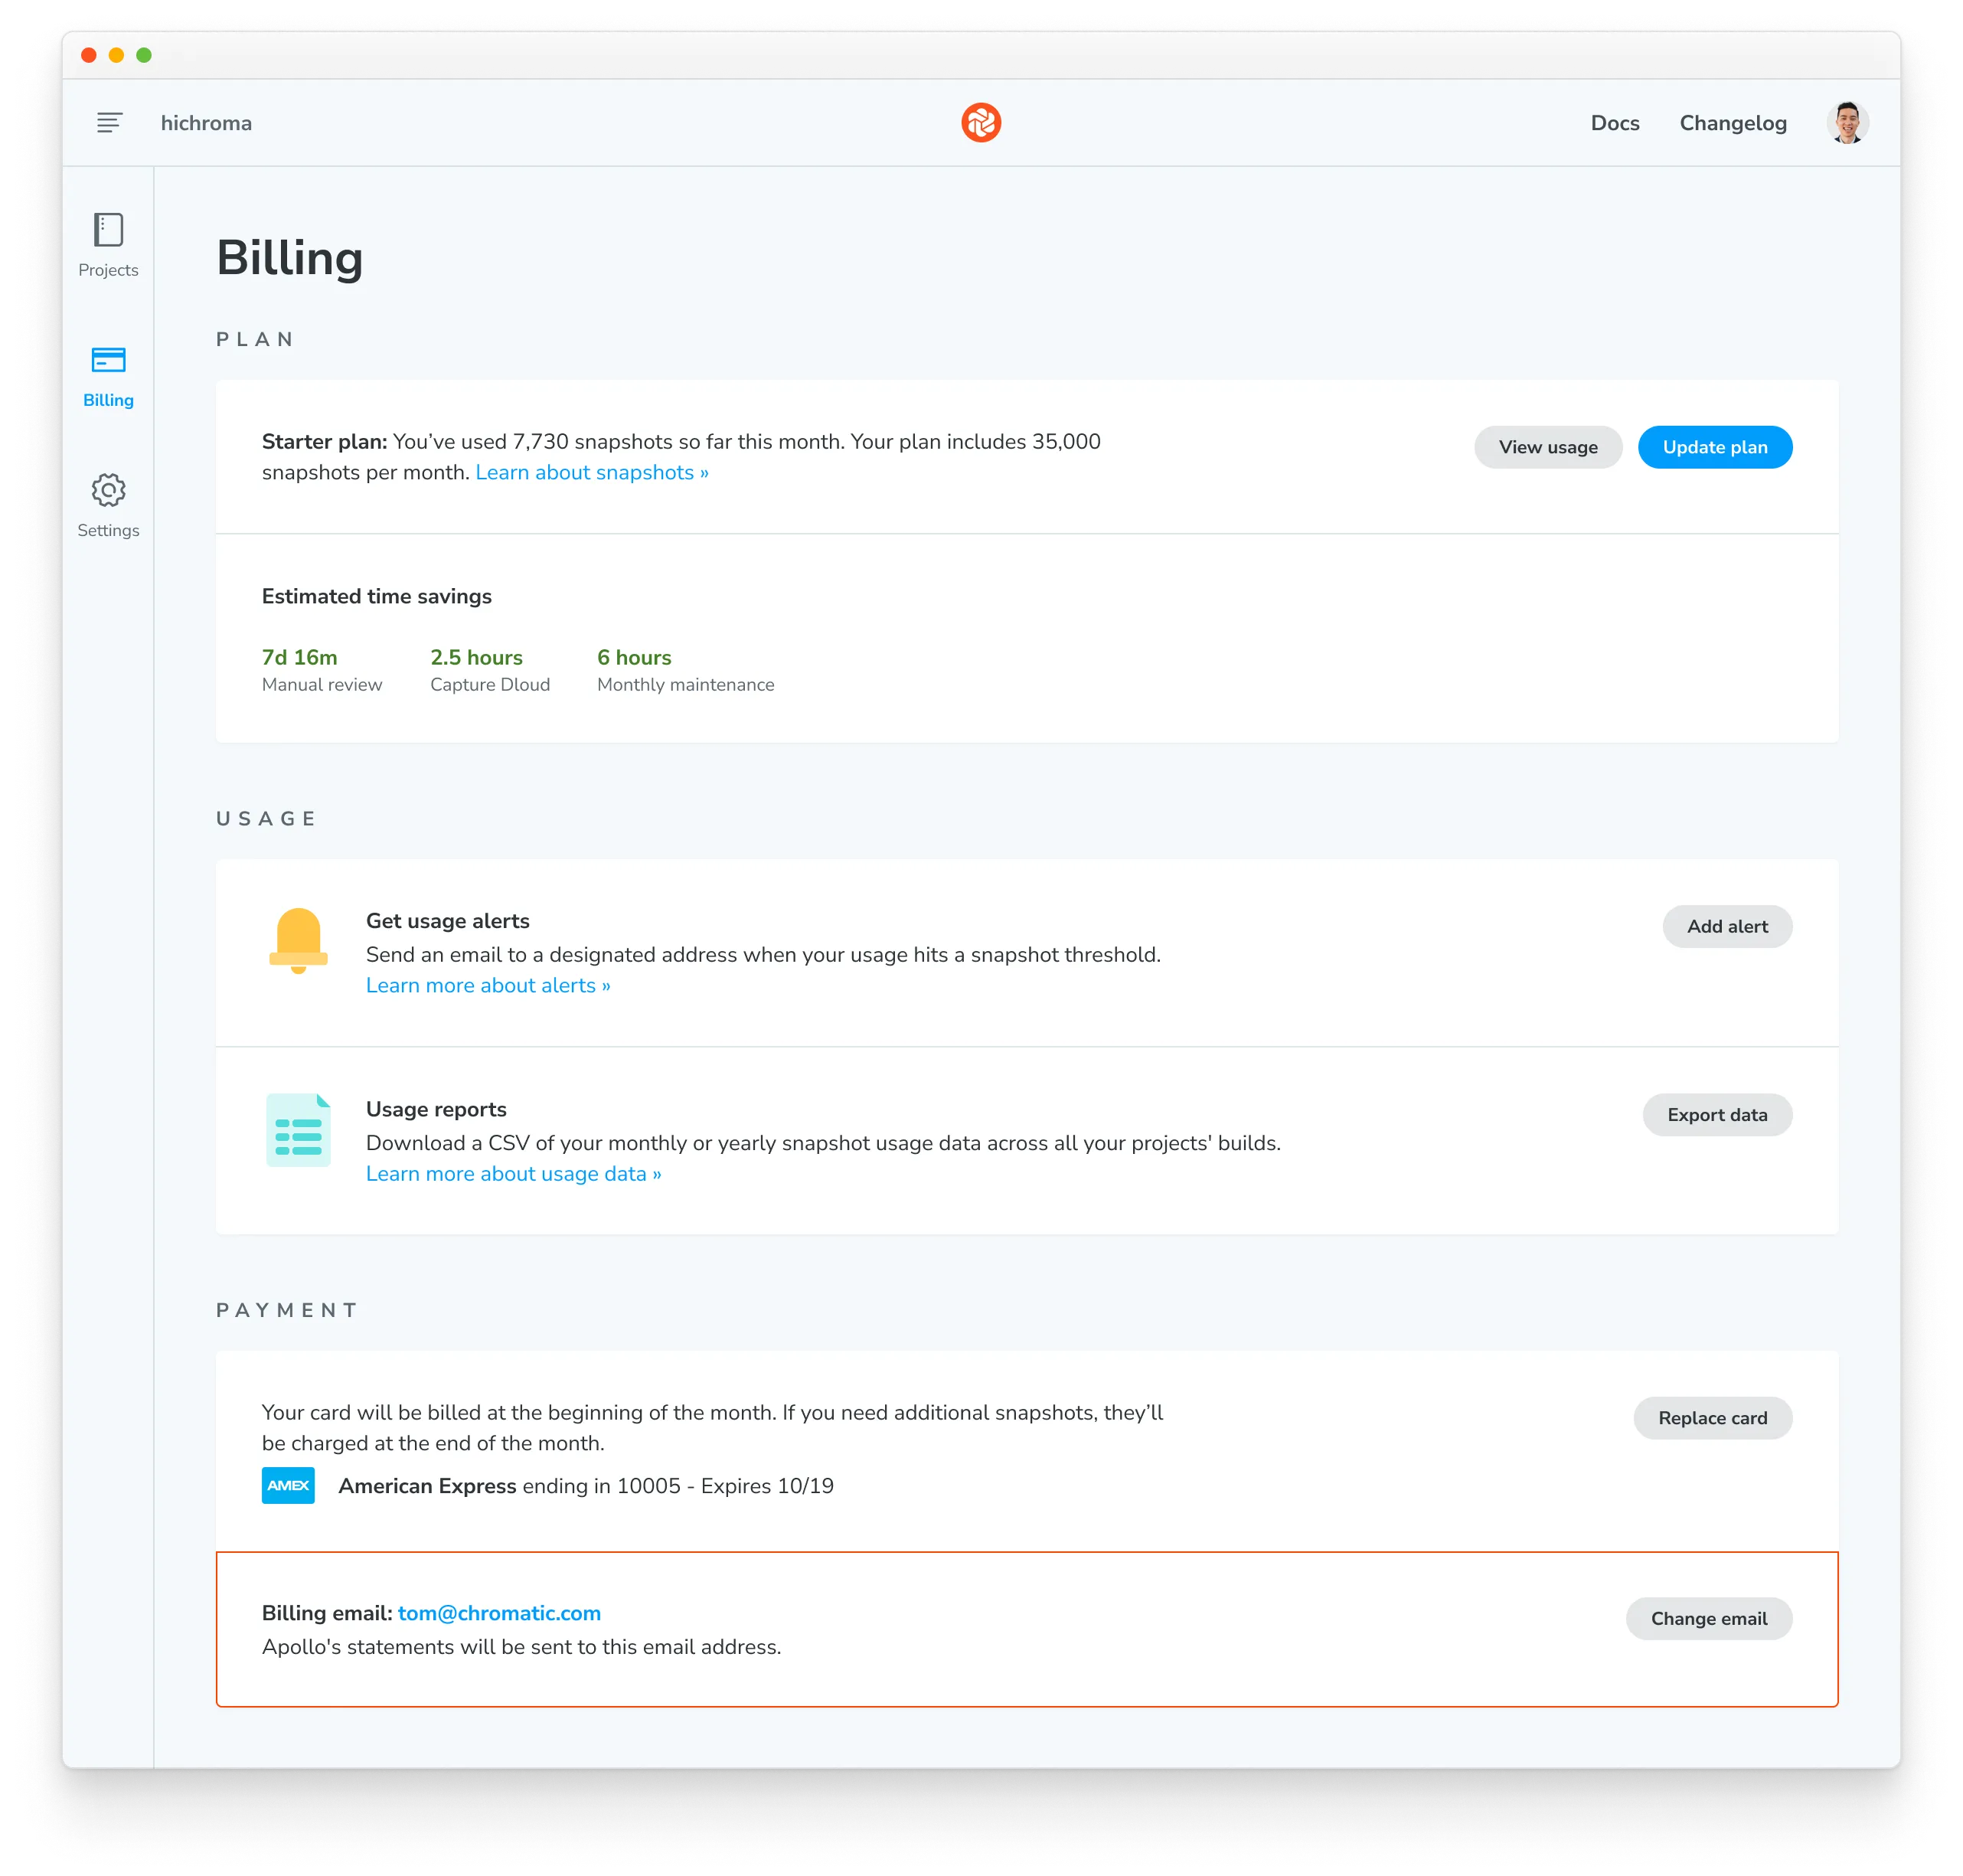Click the View usage button
The width and height of the screenshot is (1963, 1876).
tap(1547, 447)
